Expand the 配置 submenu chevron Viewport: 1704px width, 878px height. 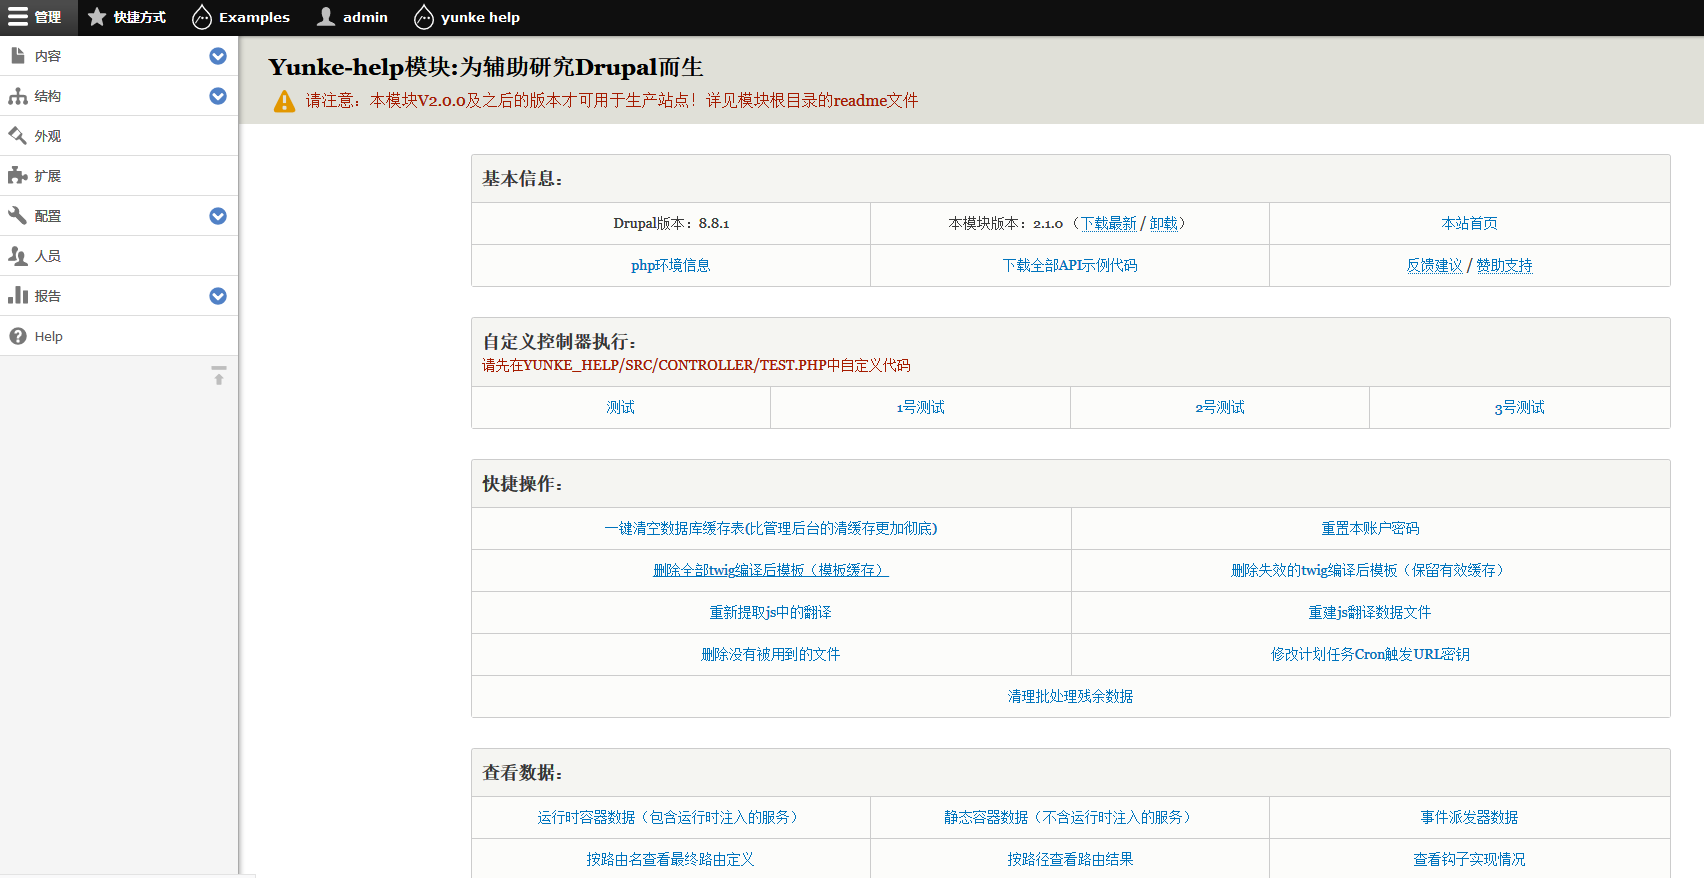click(218, 216)
